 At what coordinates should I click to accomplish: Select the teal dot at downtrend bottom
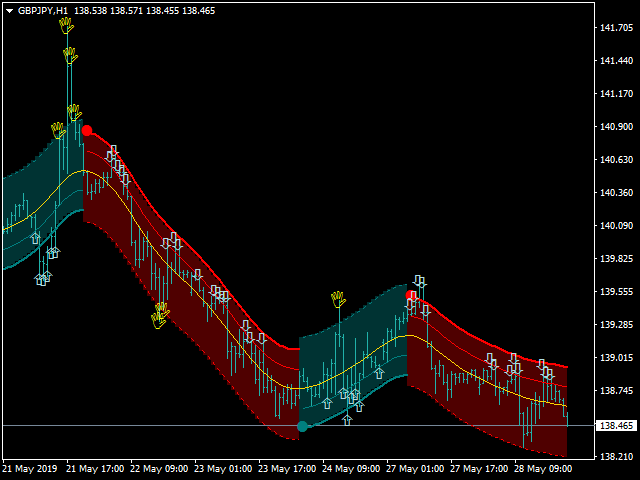tap(303, 426)
